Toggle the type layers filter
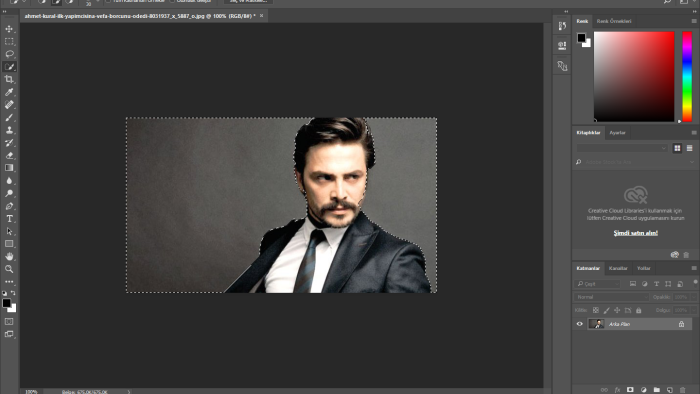The width and height of the screenshot is (700, 394). click(656, 284)
